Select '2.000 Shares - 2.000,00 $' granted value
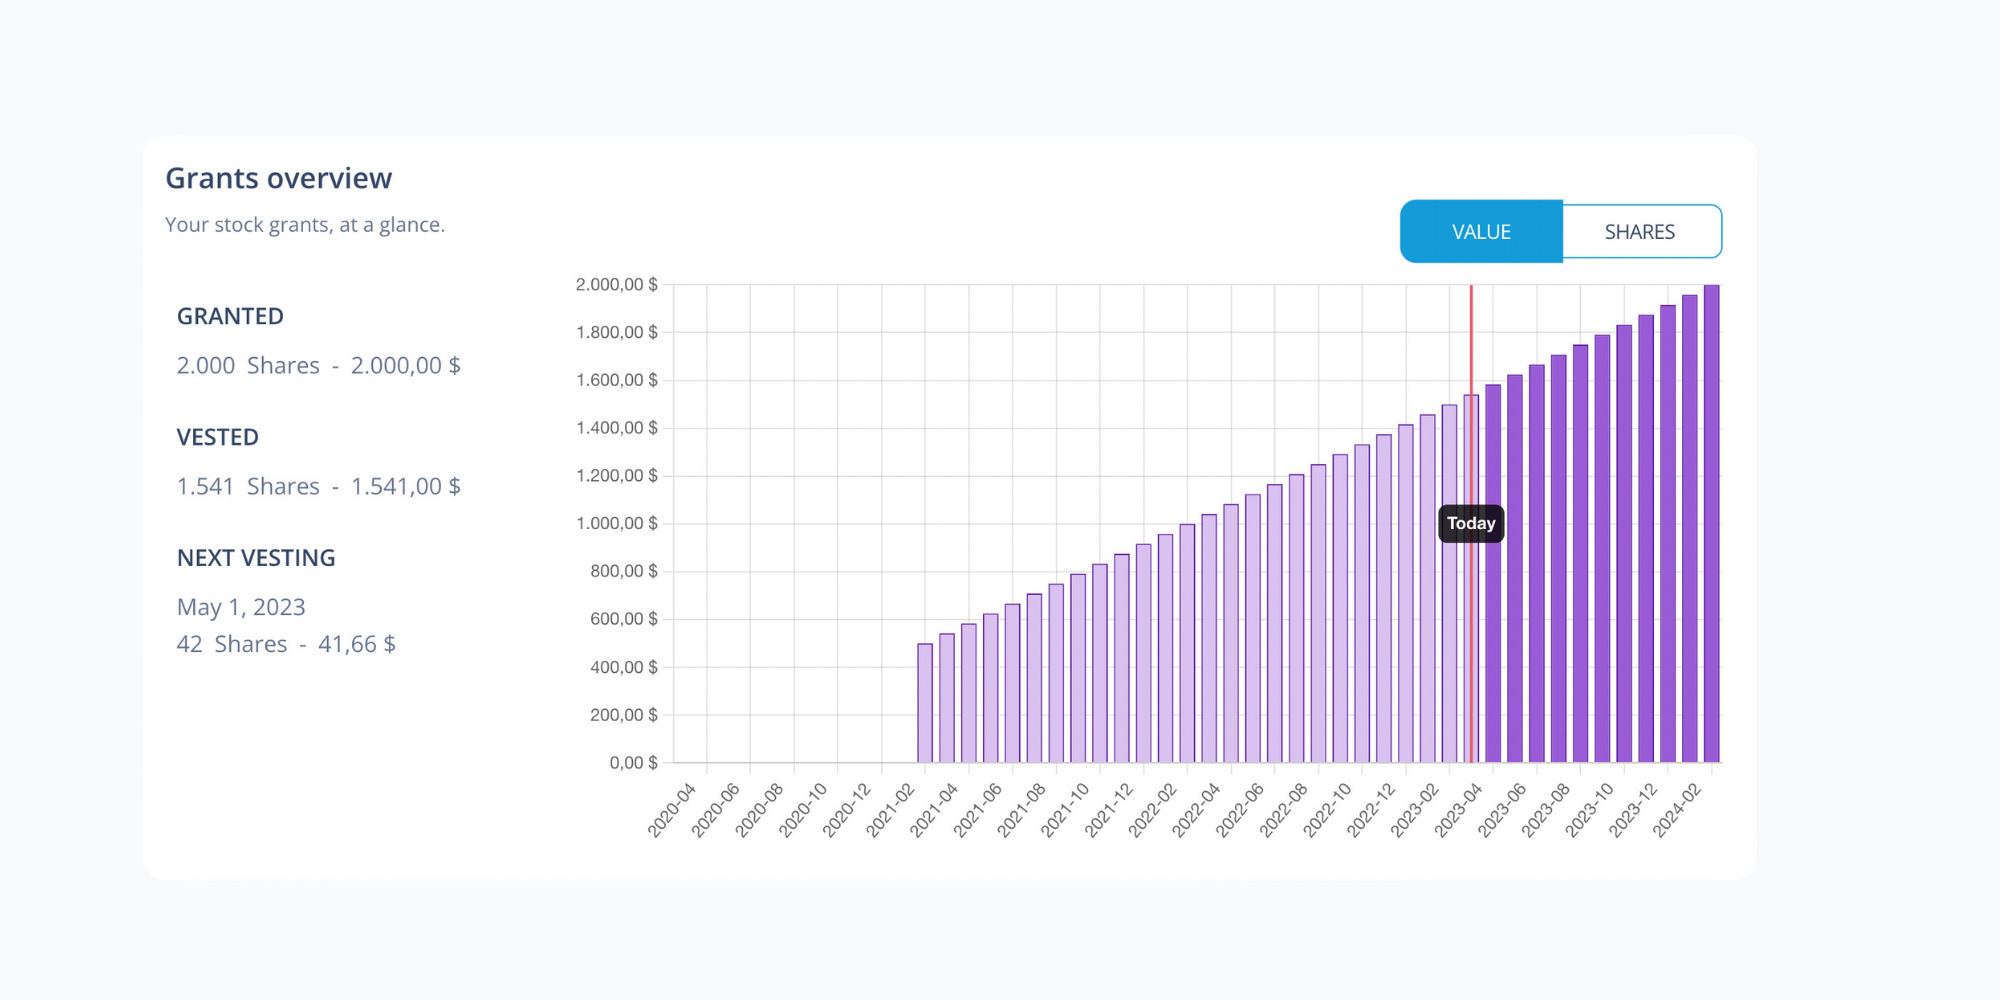Image resolution: width=2000 pixels, height=1000 pixels. pyautogui.click(x=319, y=366)
